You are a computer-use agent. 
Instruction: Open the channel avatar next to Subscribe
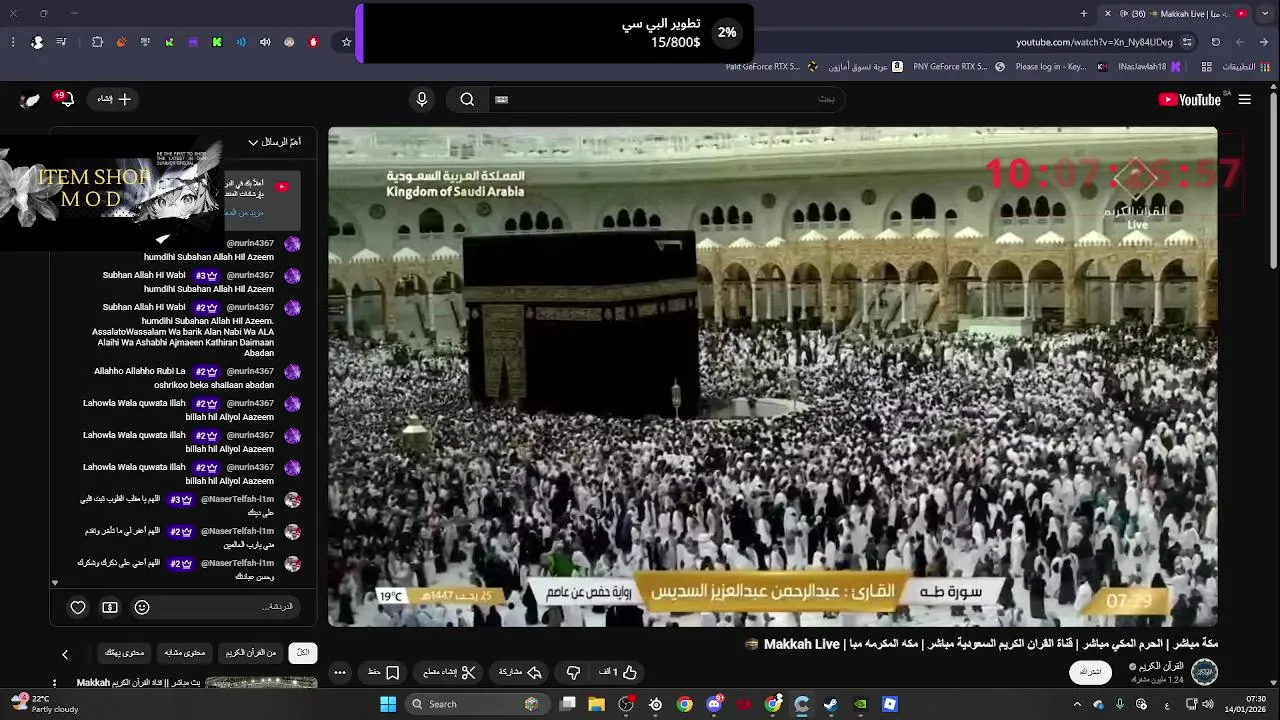coord(1204,672)
